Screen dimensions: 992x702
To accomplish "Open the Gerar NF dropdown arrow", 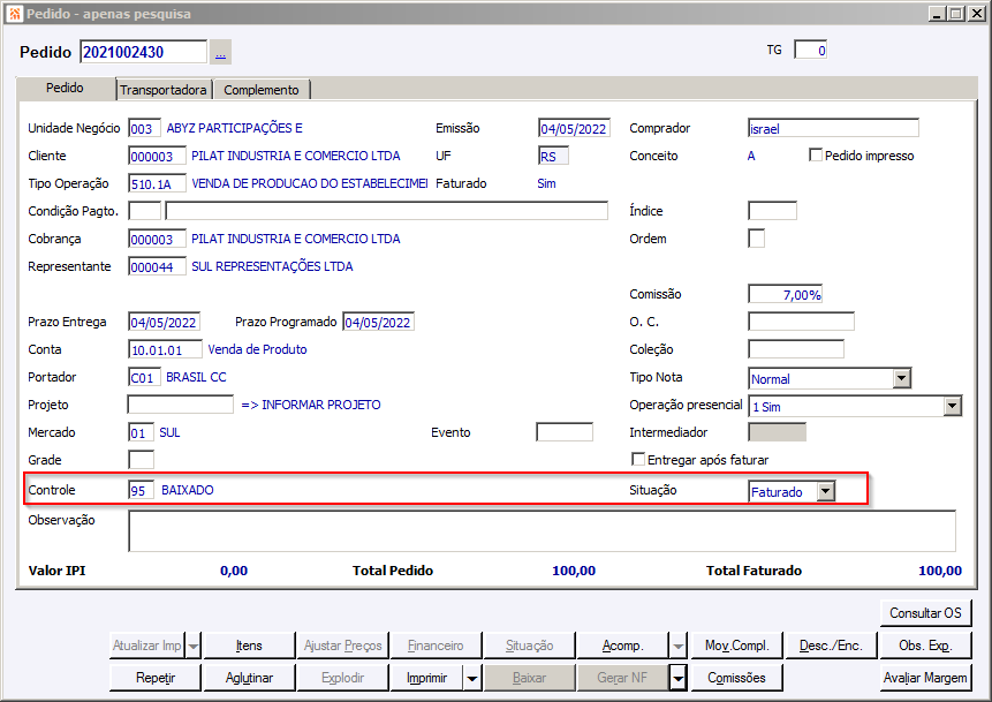I will click(678, 678).
